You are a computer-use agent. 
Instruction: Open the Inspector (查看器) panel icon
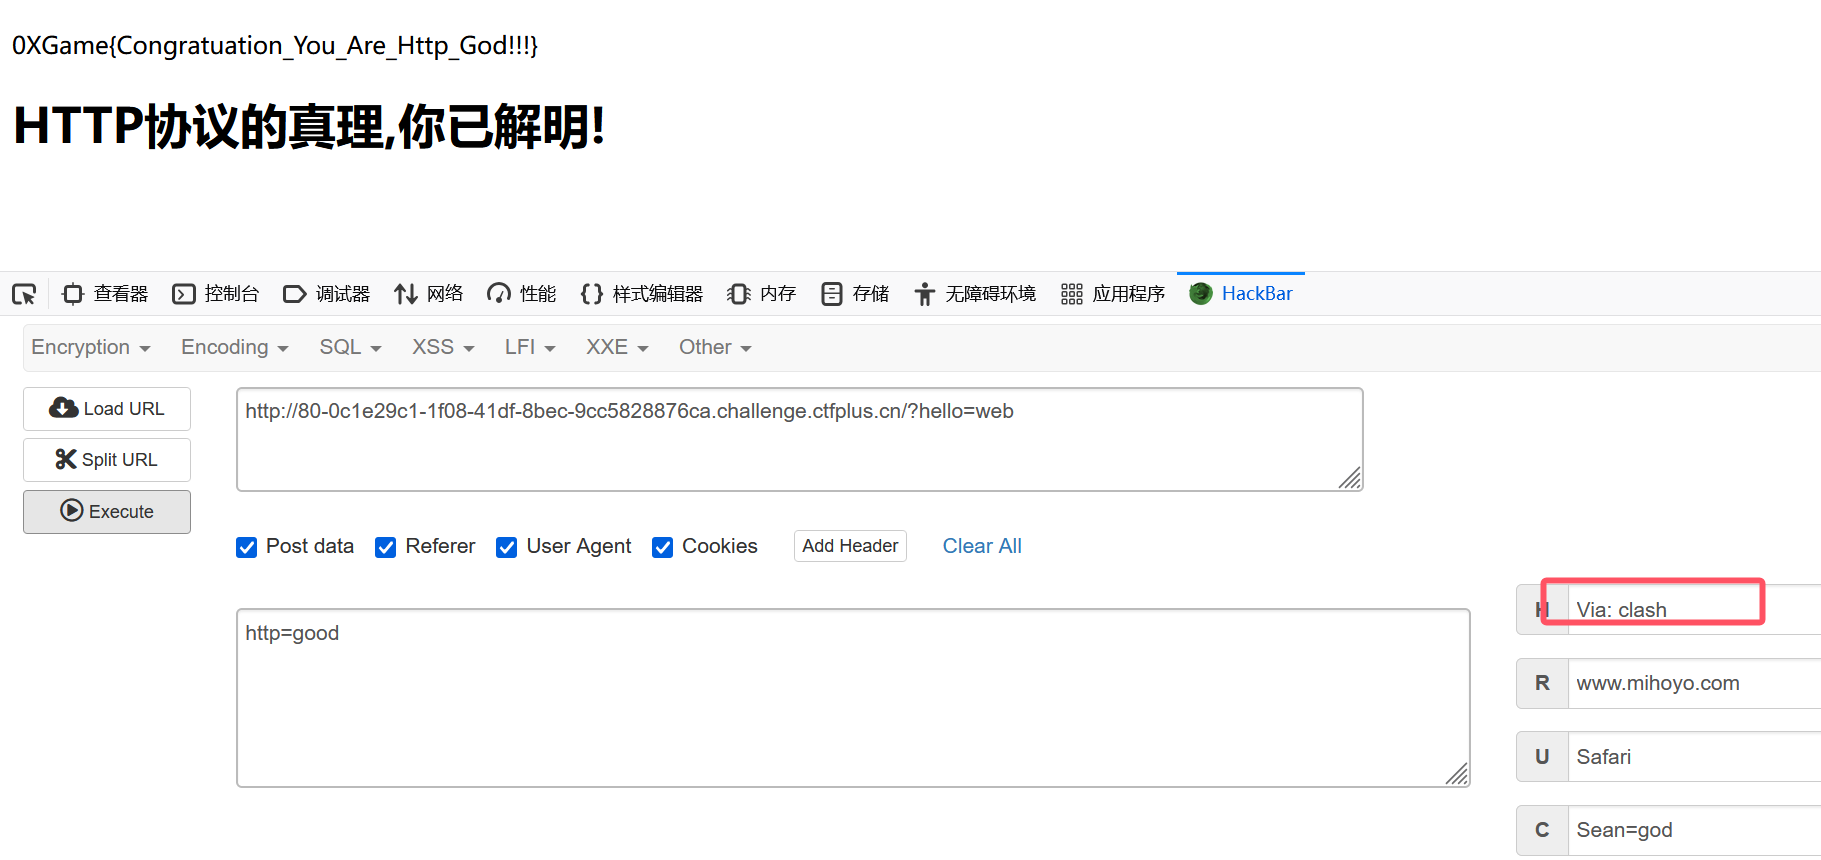click(73, 294)
